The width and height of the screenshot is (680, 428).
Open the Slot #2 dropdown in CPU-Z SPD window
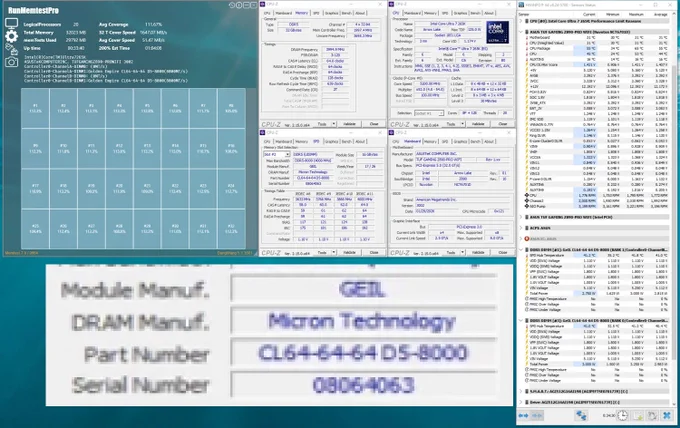287,155
